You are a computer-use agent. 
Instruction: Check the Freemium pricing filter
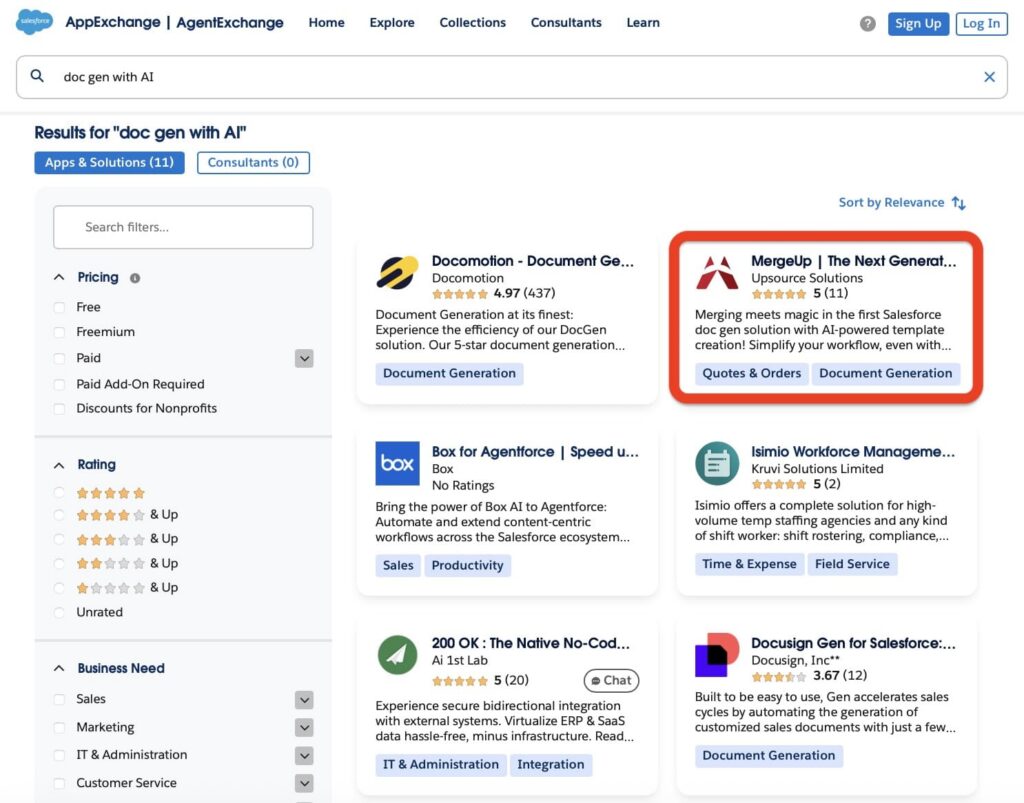click(59, 332)
